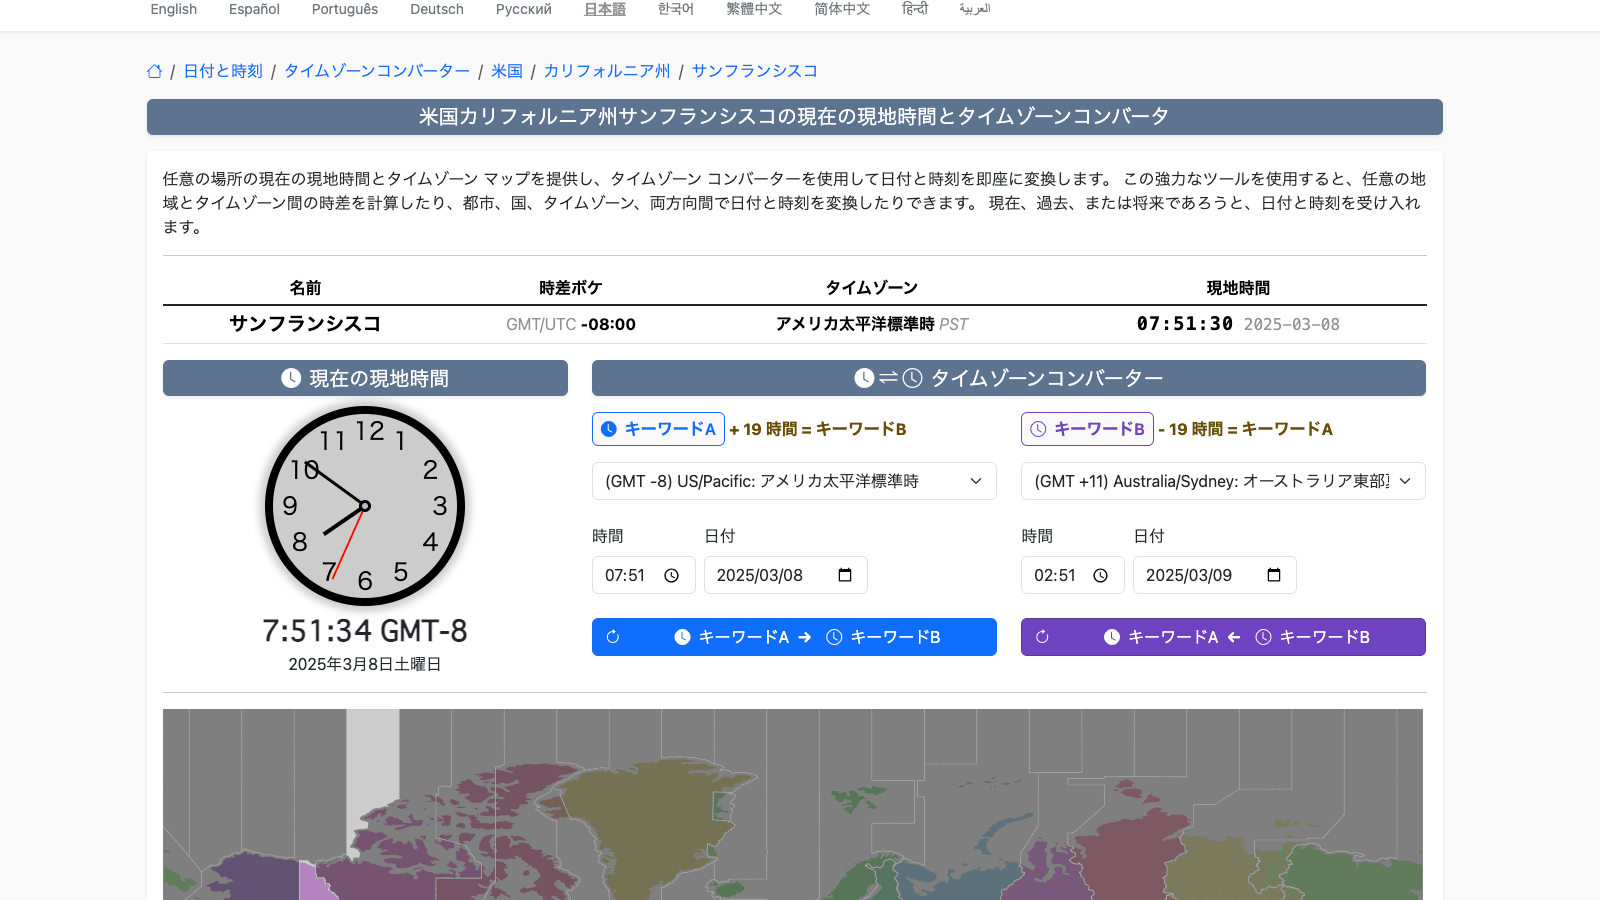
Task: Click the analog clock face
Action: point(365,506)
